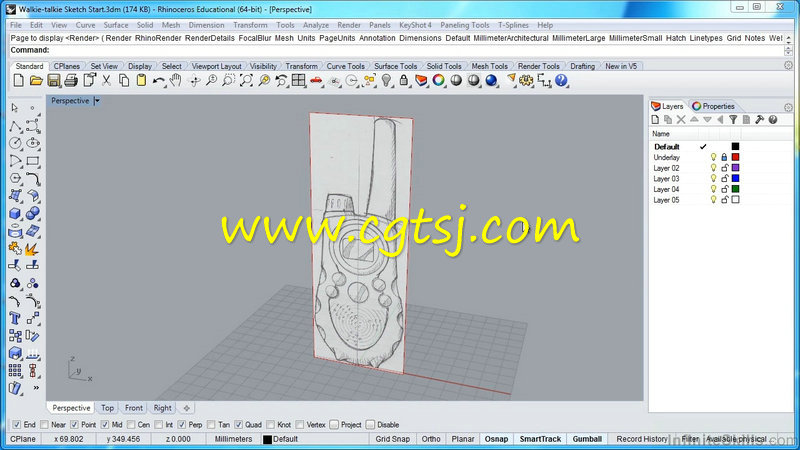Save the file with the floppy disk icon
This screenshot has height=450, width=800.
pyautogui.click(x=54, y=81)
